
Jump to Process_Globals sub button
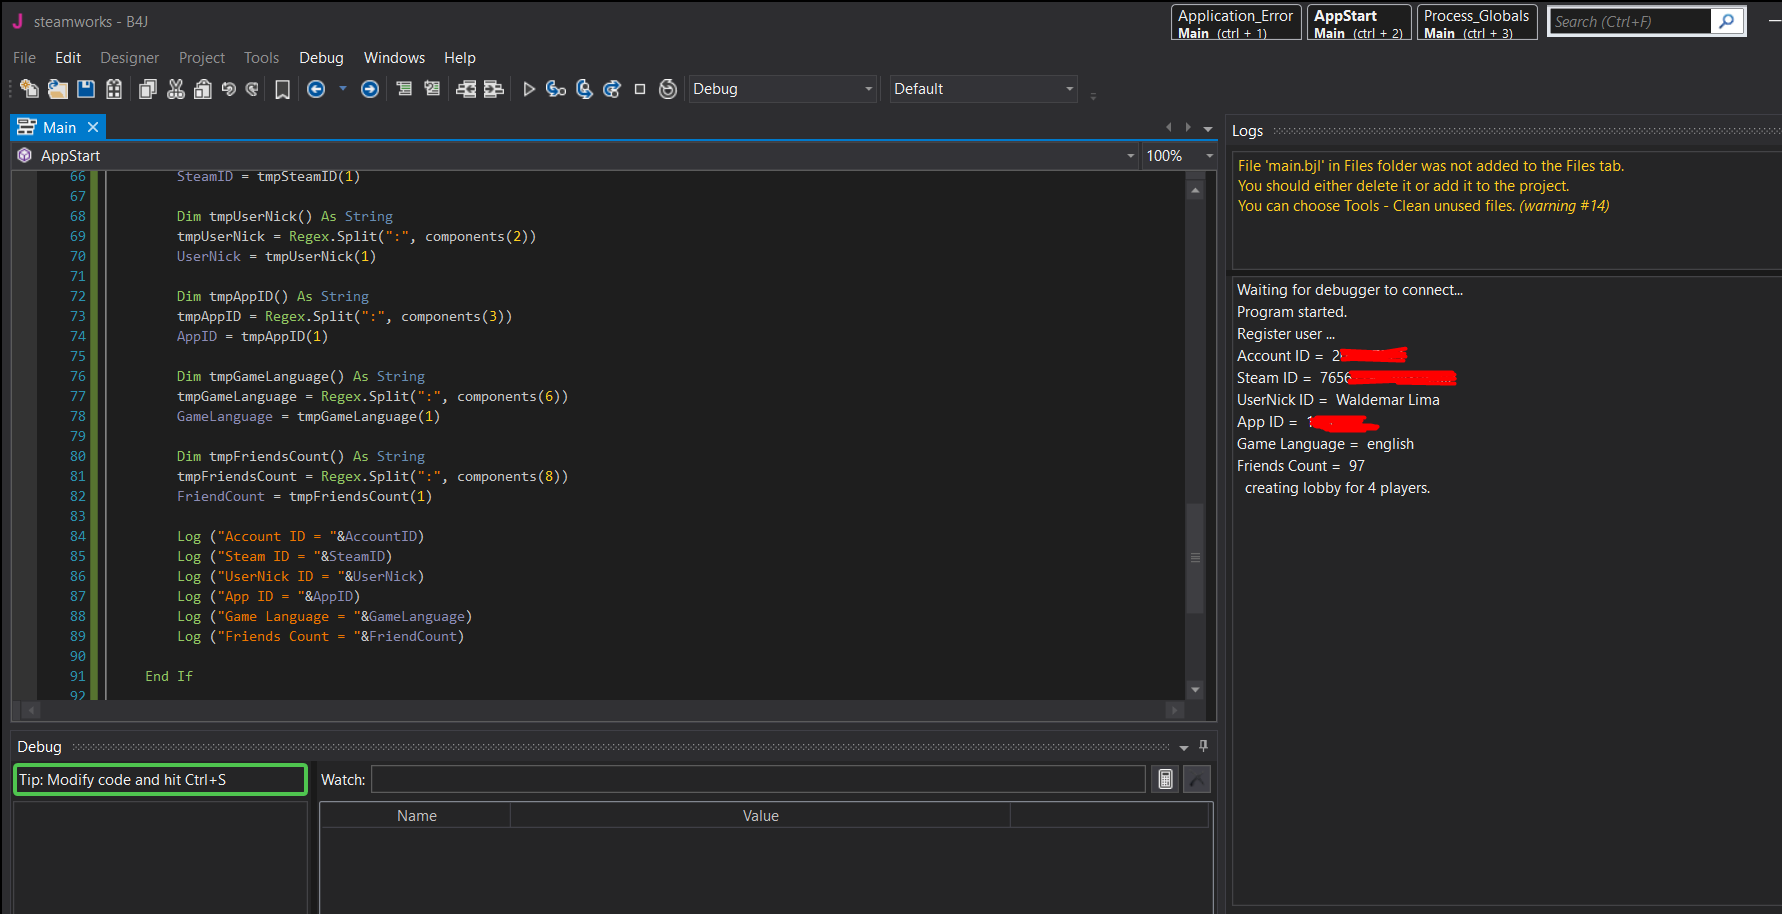(1476, 23)
